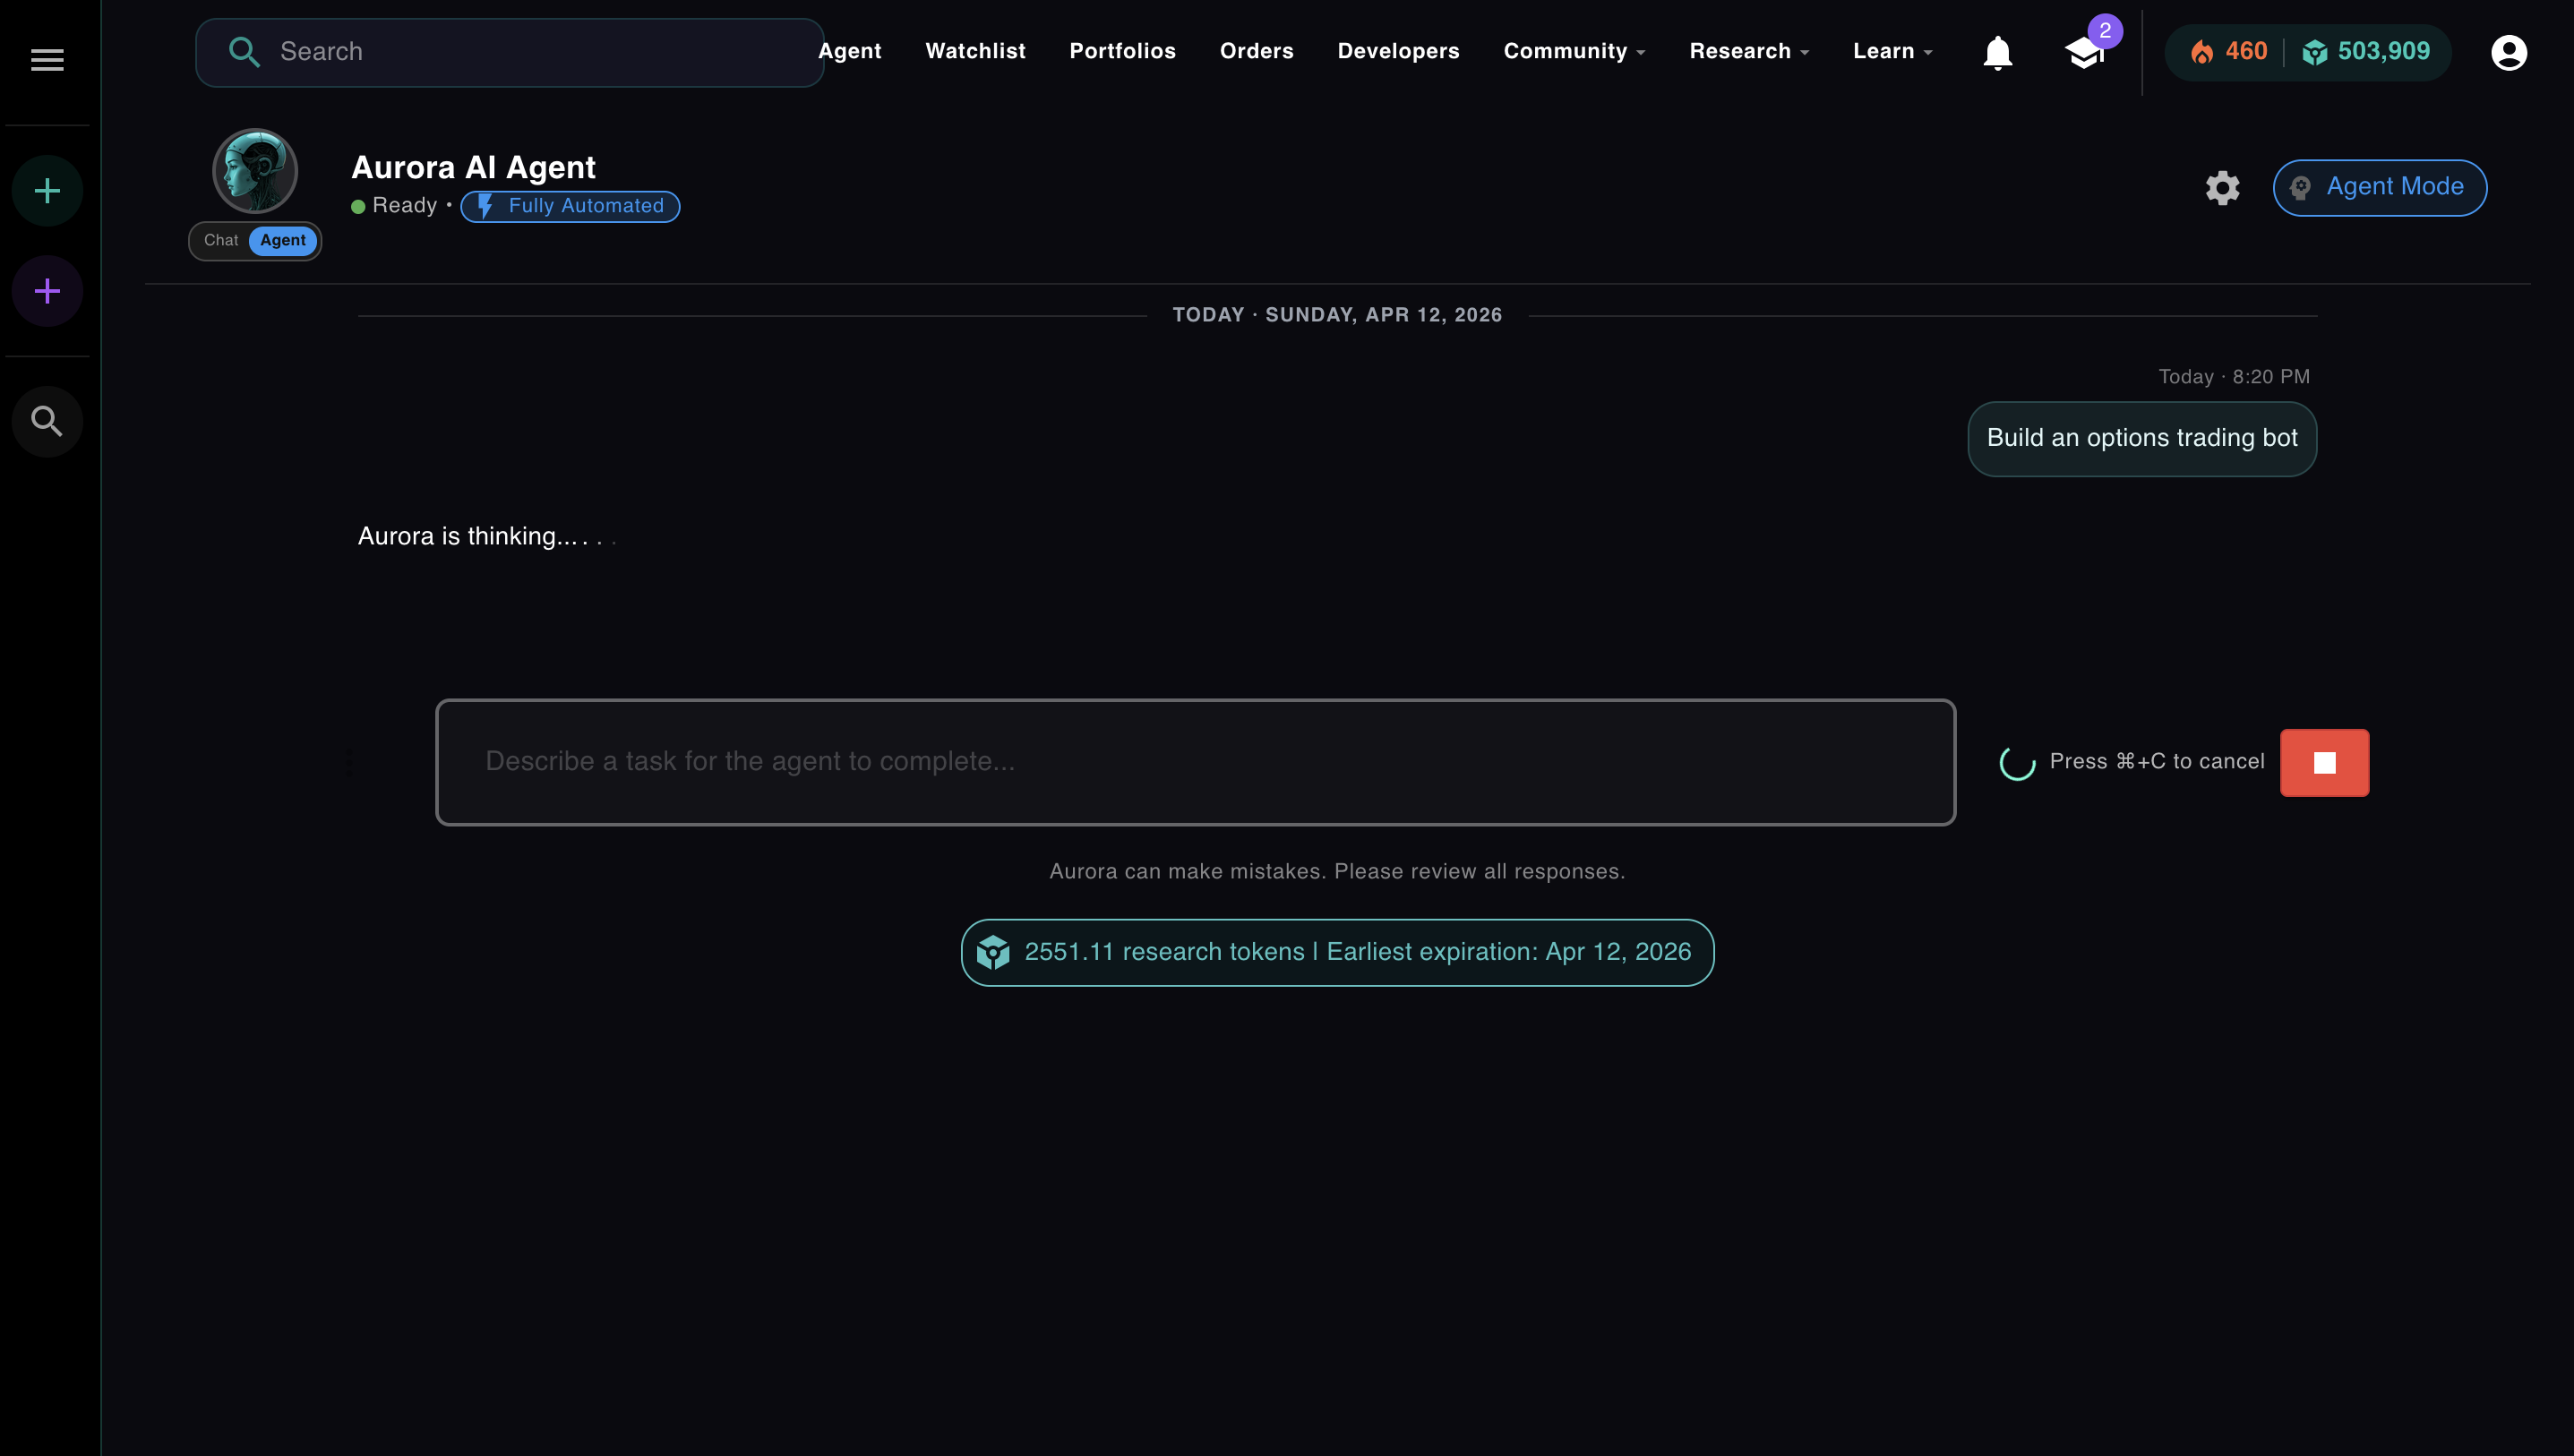Screen dimensions: 2574x1456
Task: Open the Portfolios page
Action: (x=1122, y=51)
